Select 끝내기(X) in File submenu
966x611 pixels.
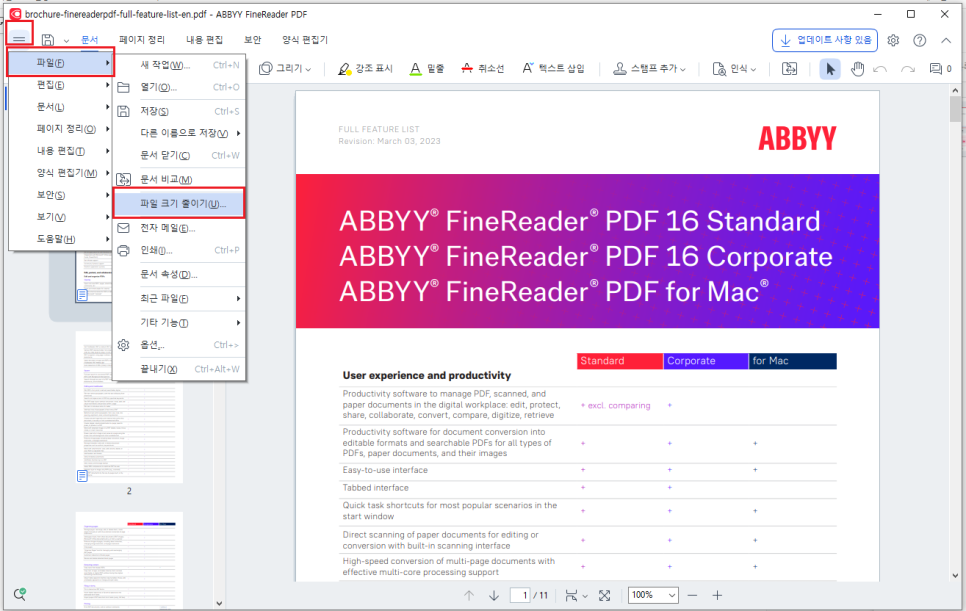pyautogui.click(x=179, y=369)
